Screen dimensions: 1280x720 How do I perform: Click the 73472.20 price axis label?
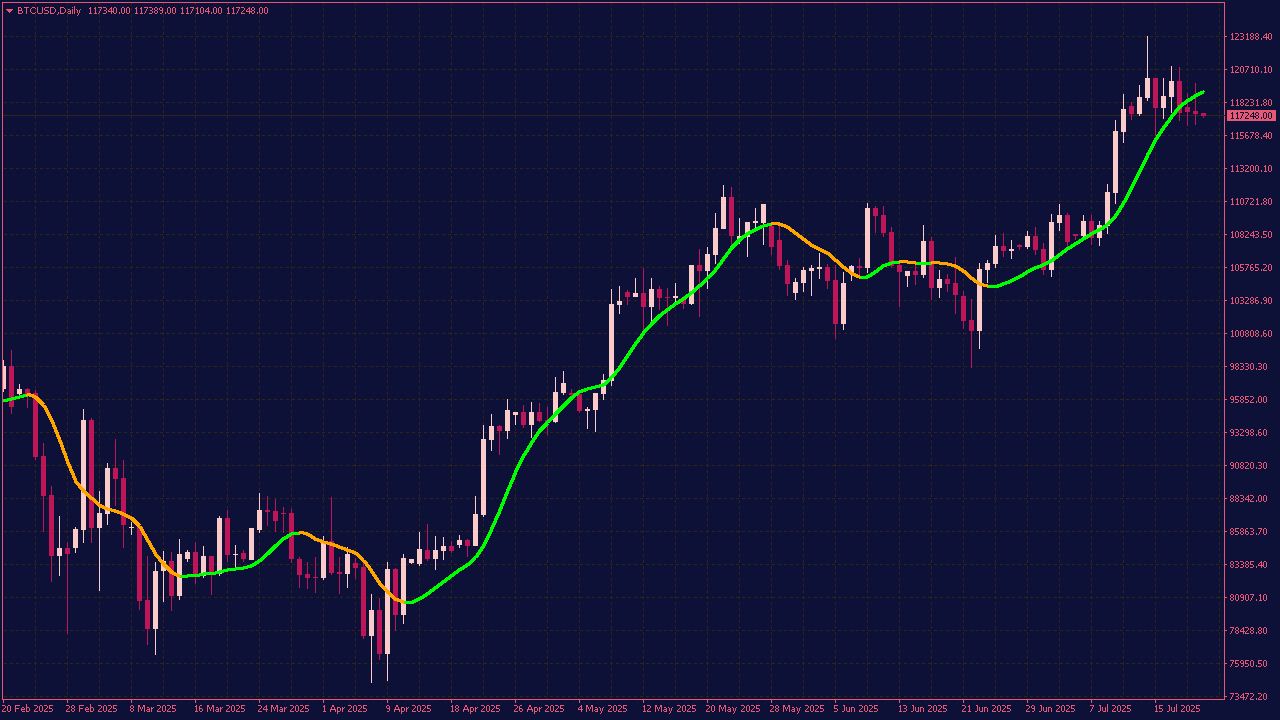click(x=1251, y=697)
